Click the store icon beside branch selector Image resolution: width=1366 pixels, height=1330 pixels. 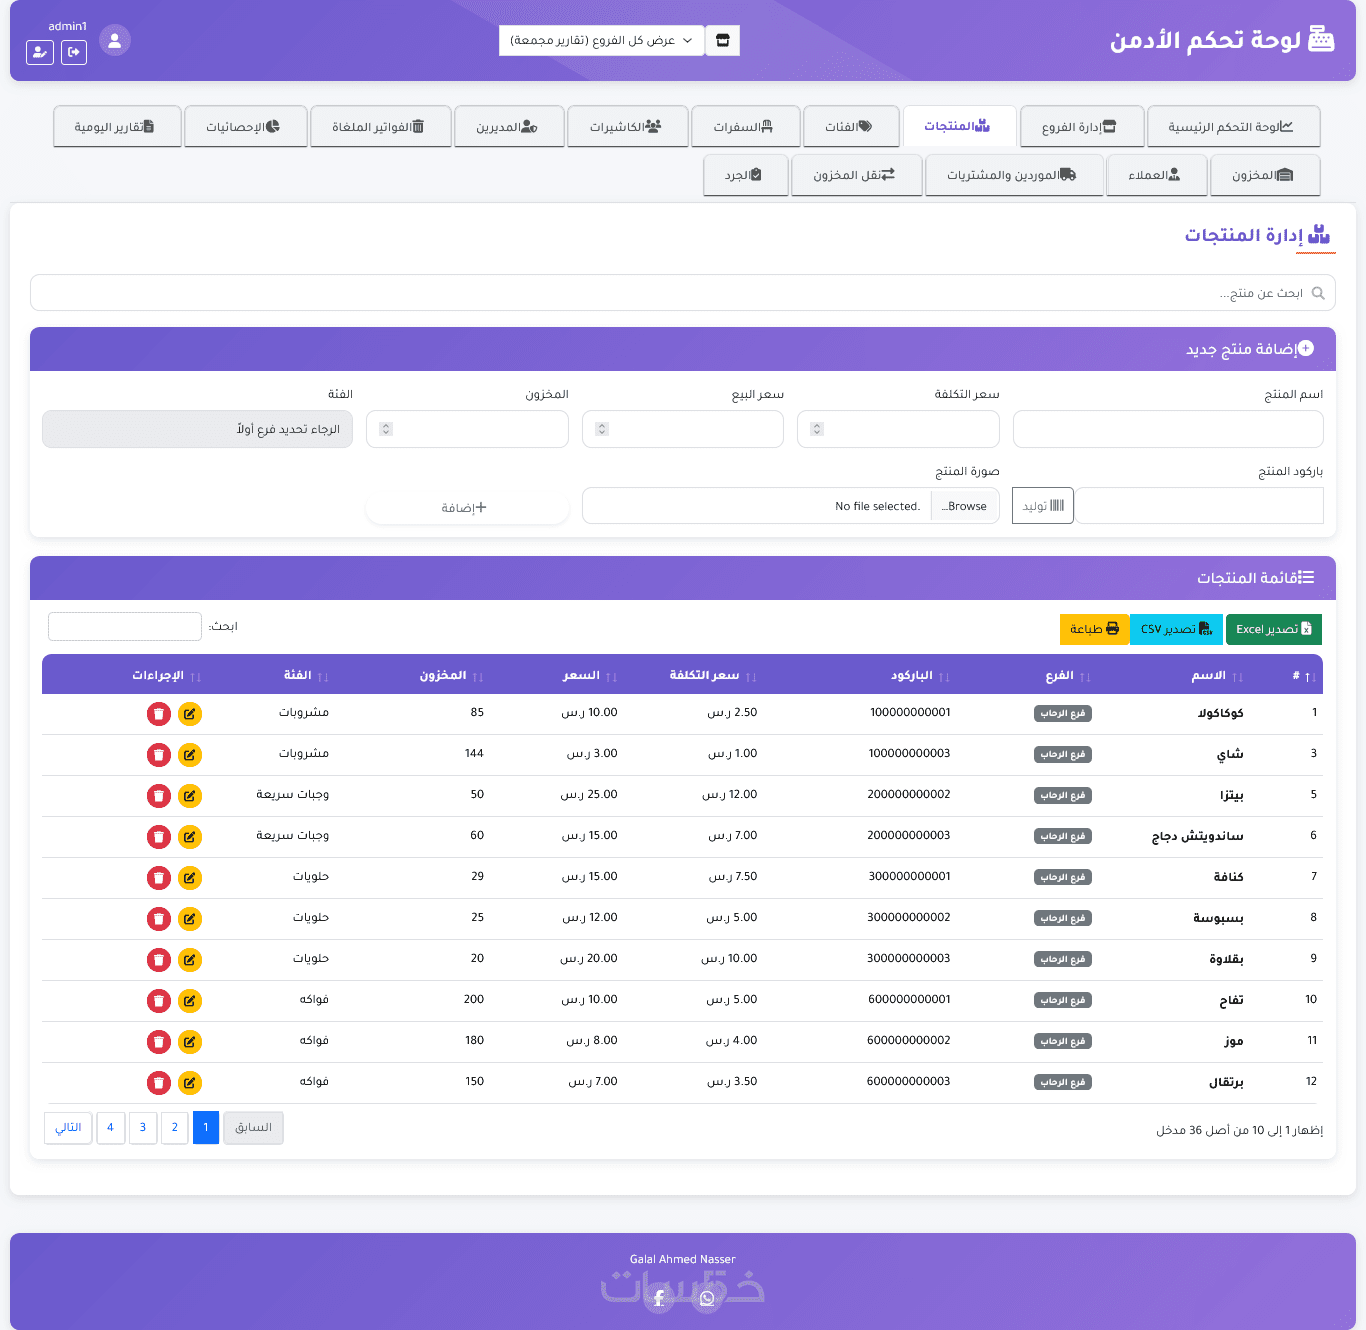(723, 40)
